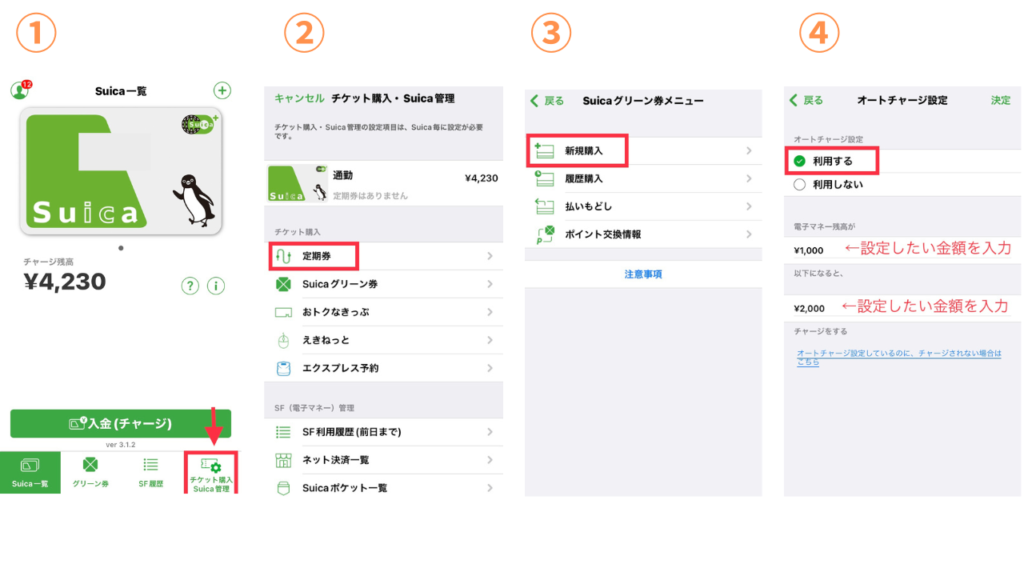Image resolution: width=1024 pixels, height=576 pixels.
Task: Tap the Suicaグリーン券 clover icon in list
Action: tap(283, 284)
